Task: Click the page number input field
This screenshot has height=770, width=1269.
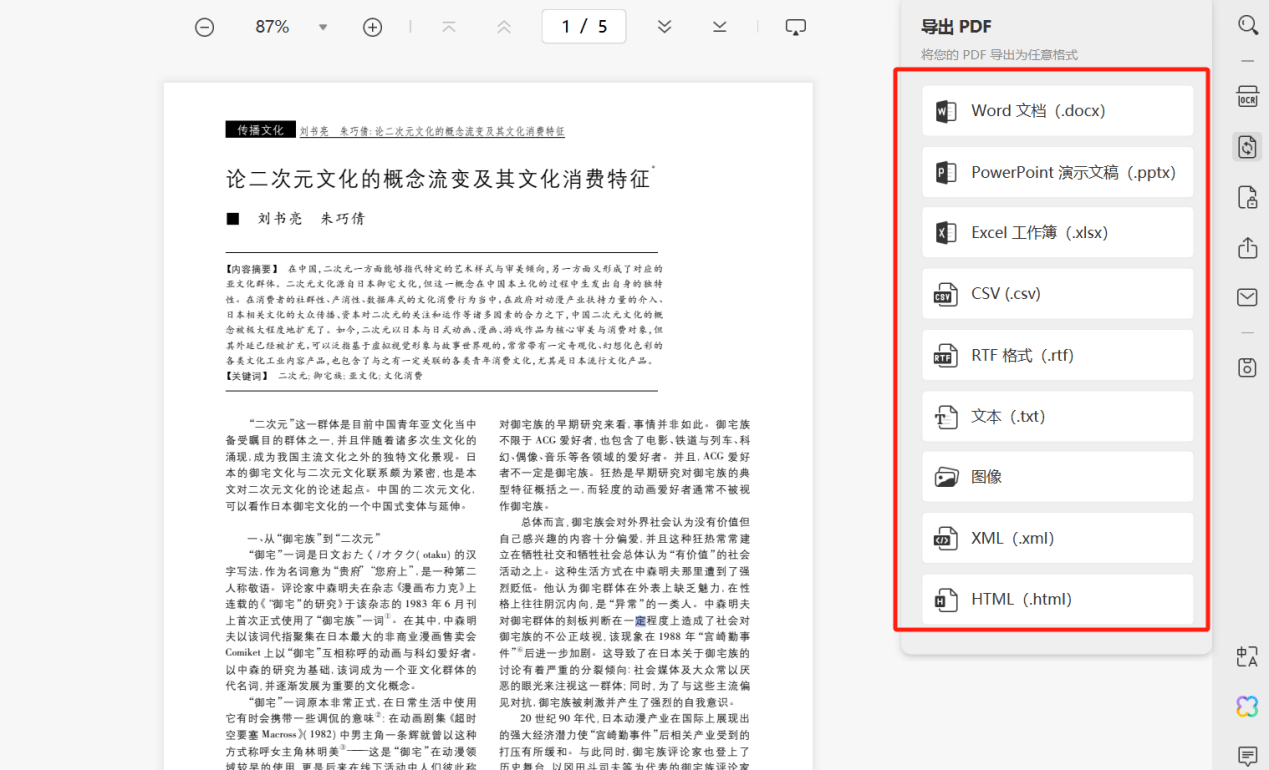Action: pyautogui.click(x=584, y=27)
